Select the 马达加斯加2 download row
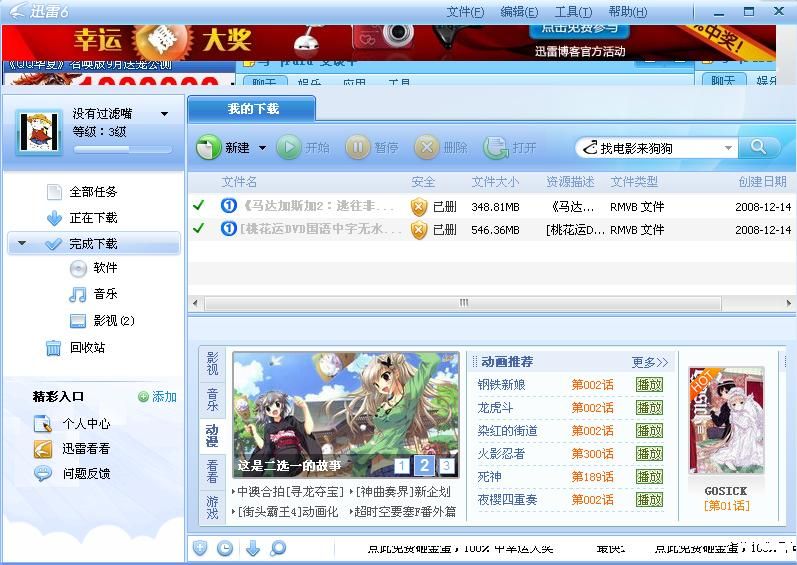 point(492,206)
